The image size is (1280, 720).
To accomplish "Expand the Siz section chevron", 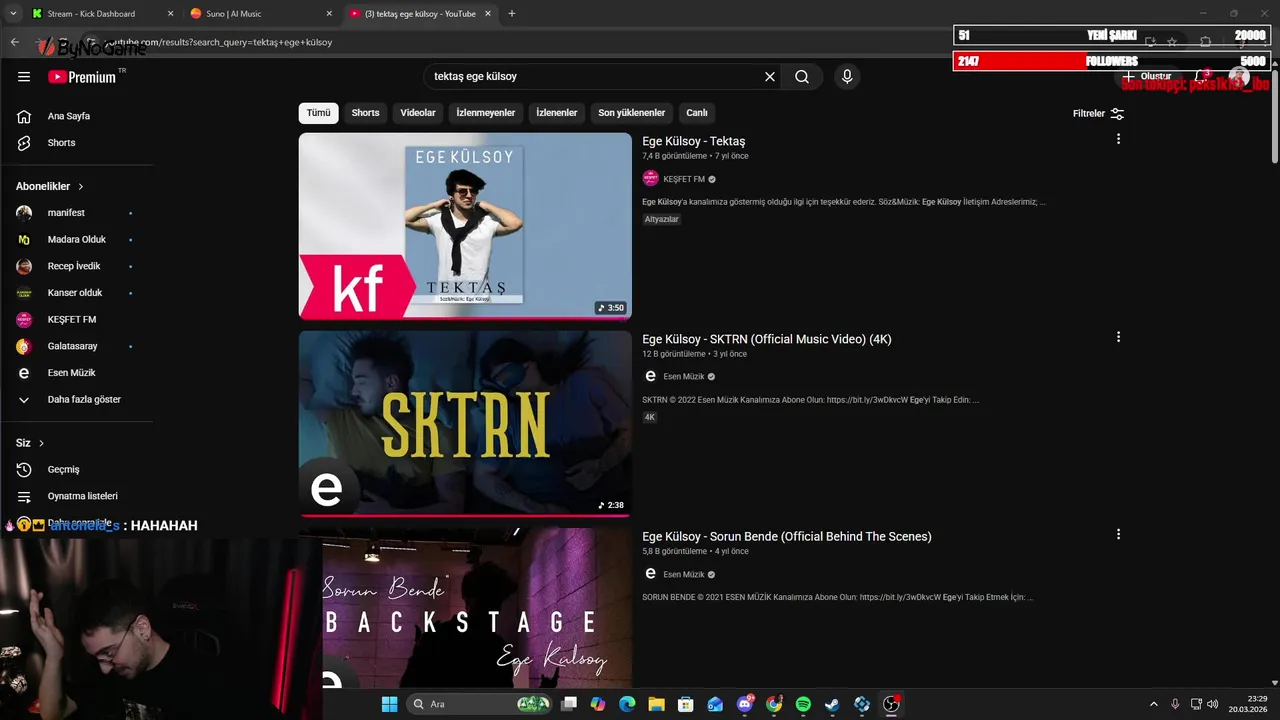I will tap(41, 443).
